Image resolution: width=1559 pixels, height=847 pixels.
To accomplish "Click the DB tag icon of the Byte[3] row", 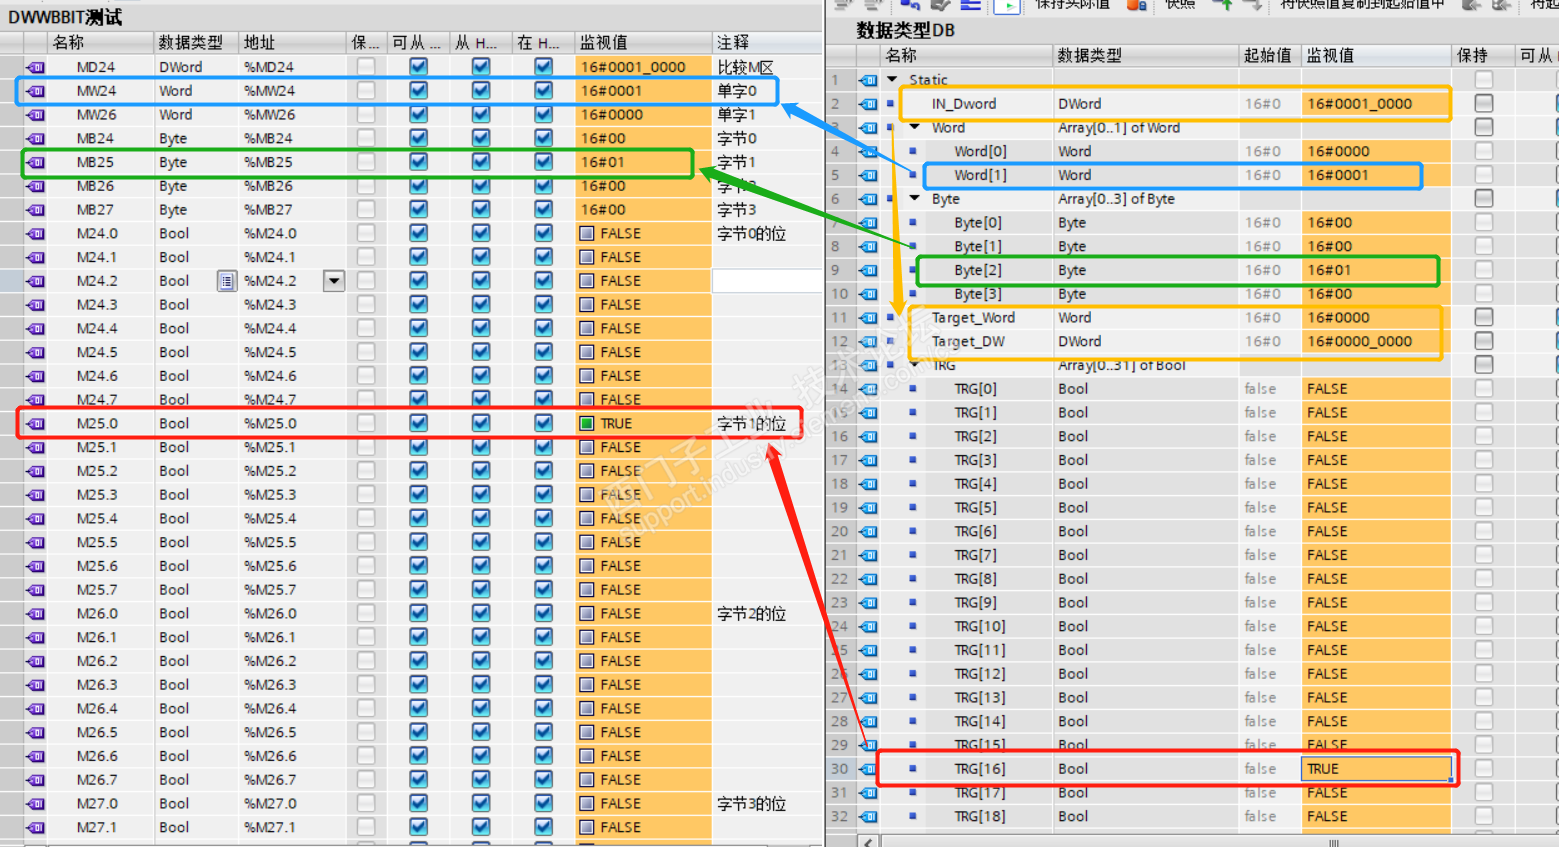I will [868, 294].
